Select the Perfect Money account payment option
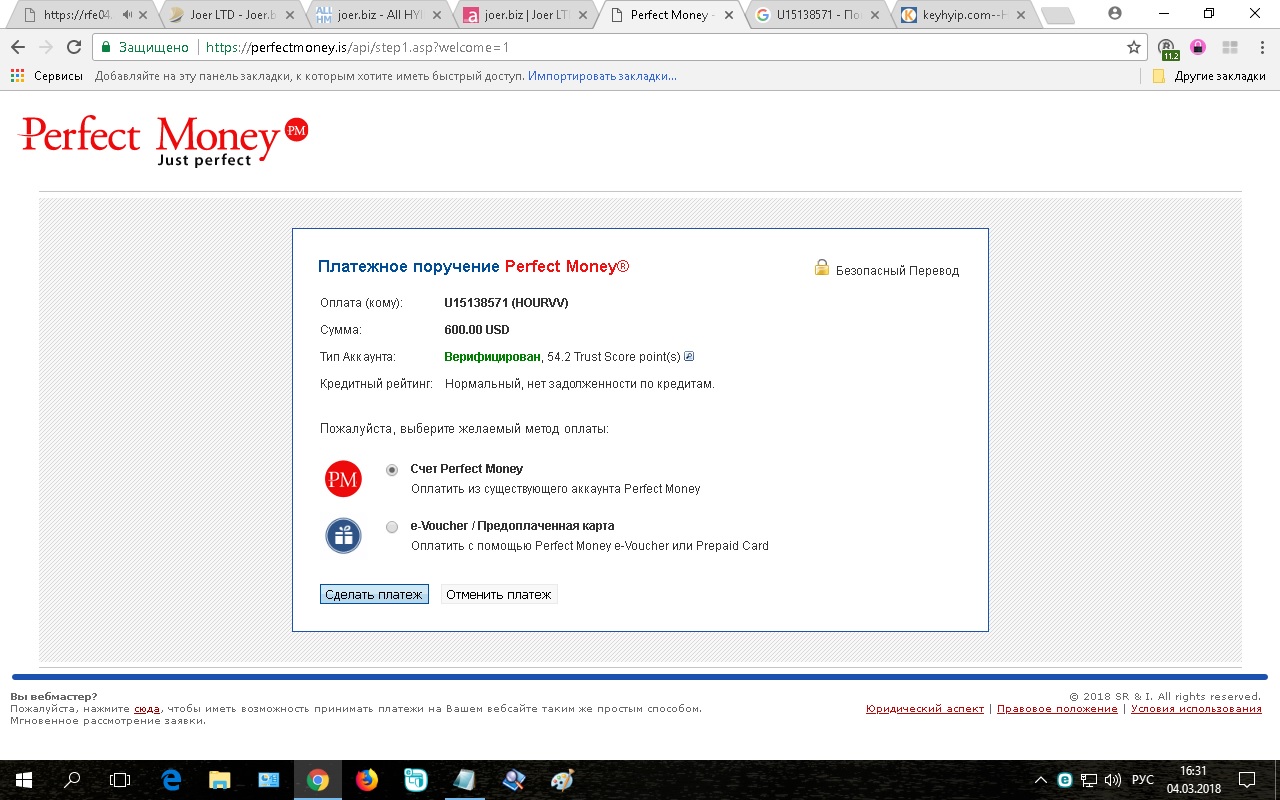Image resolution: width=1280 pixels, height=800 pixels. [x=392, y=470]
